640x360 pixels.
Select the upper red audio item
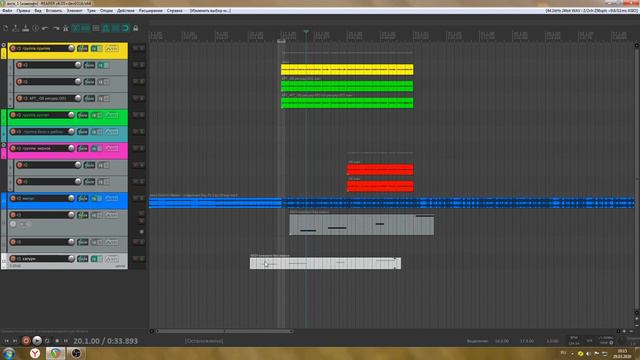coord(380,169)
